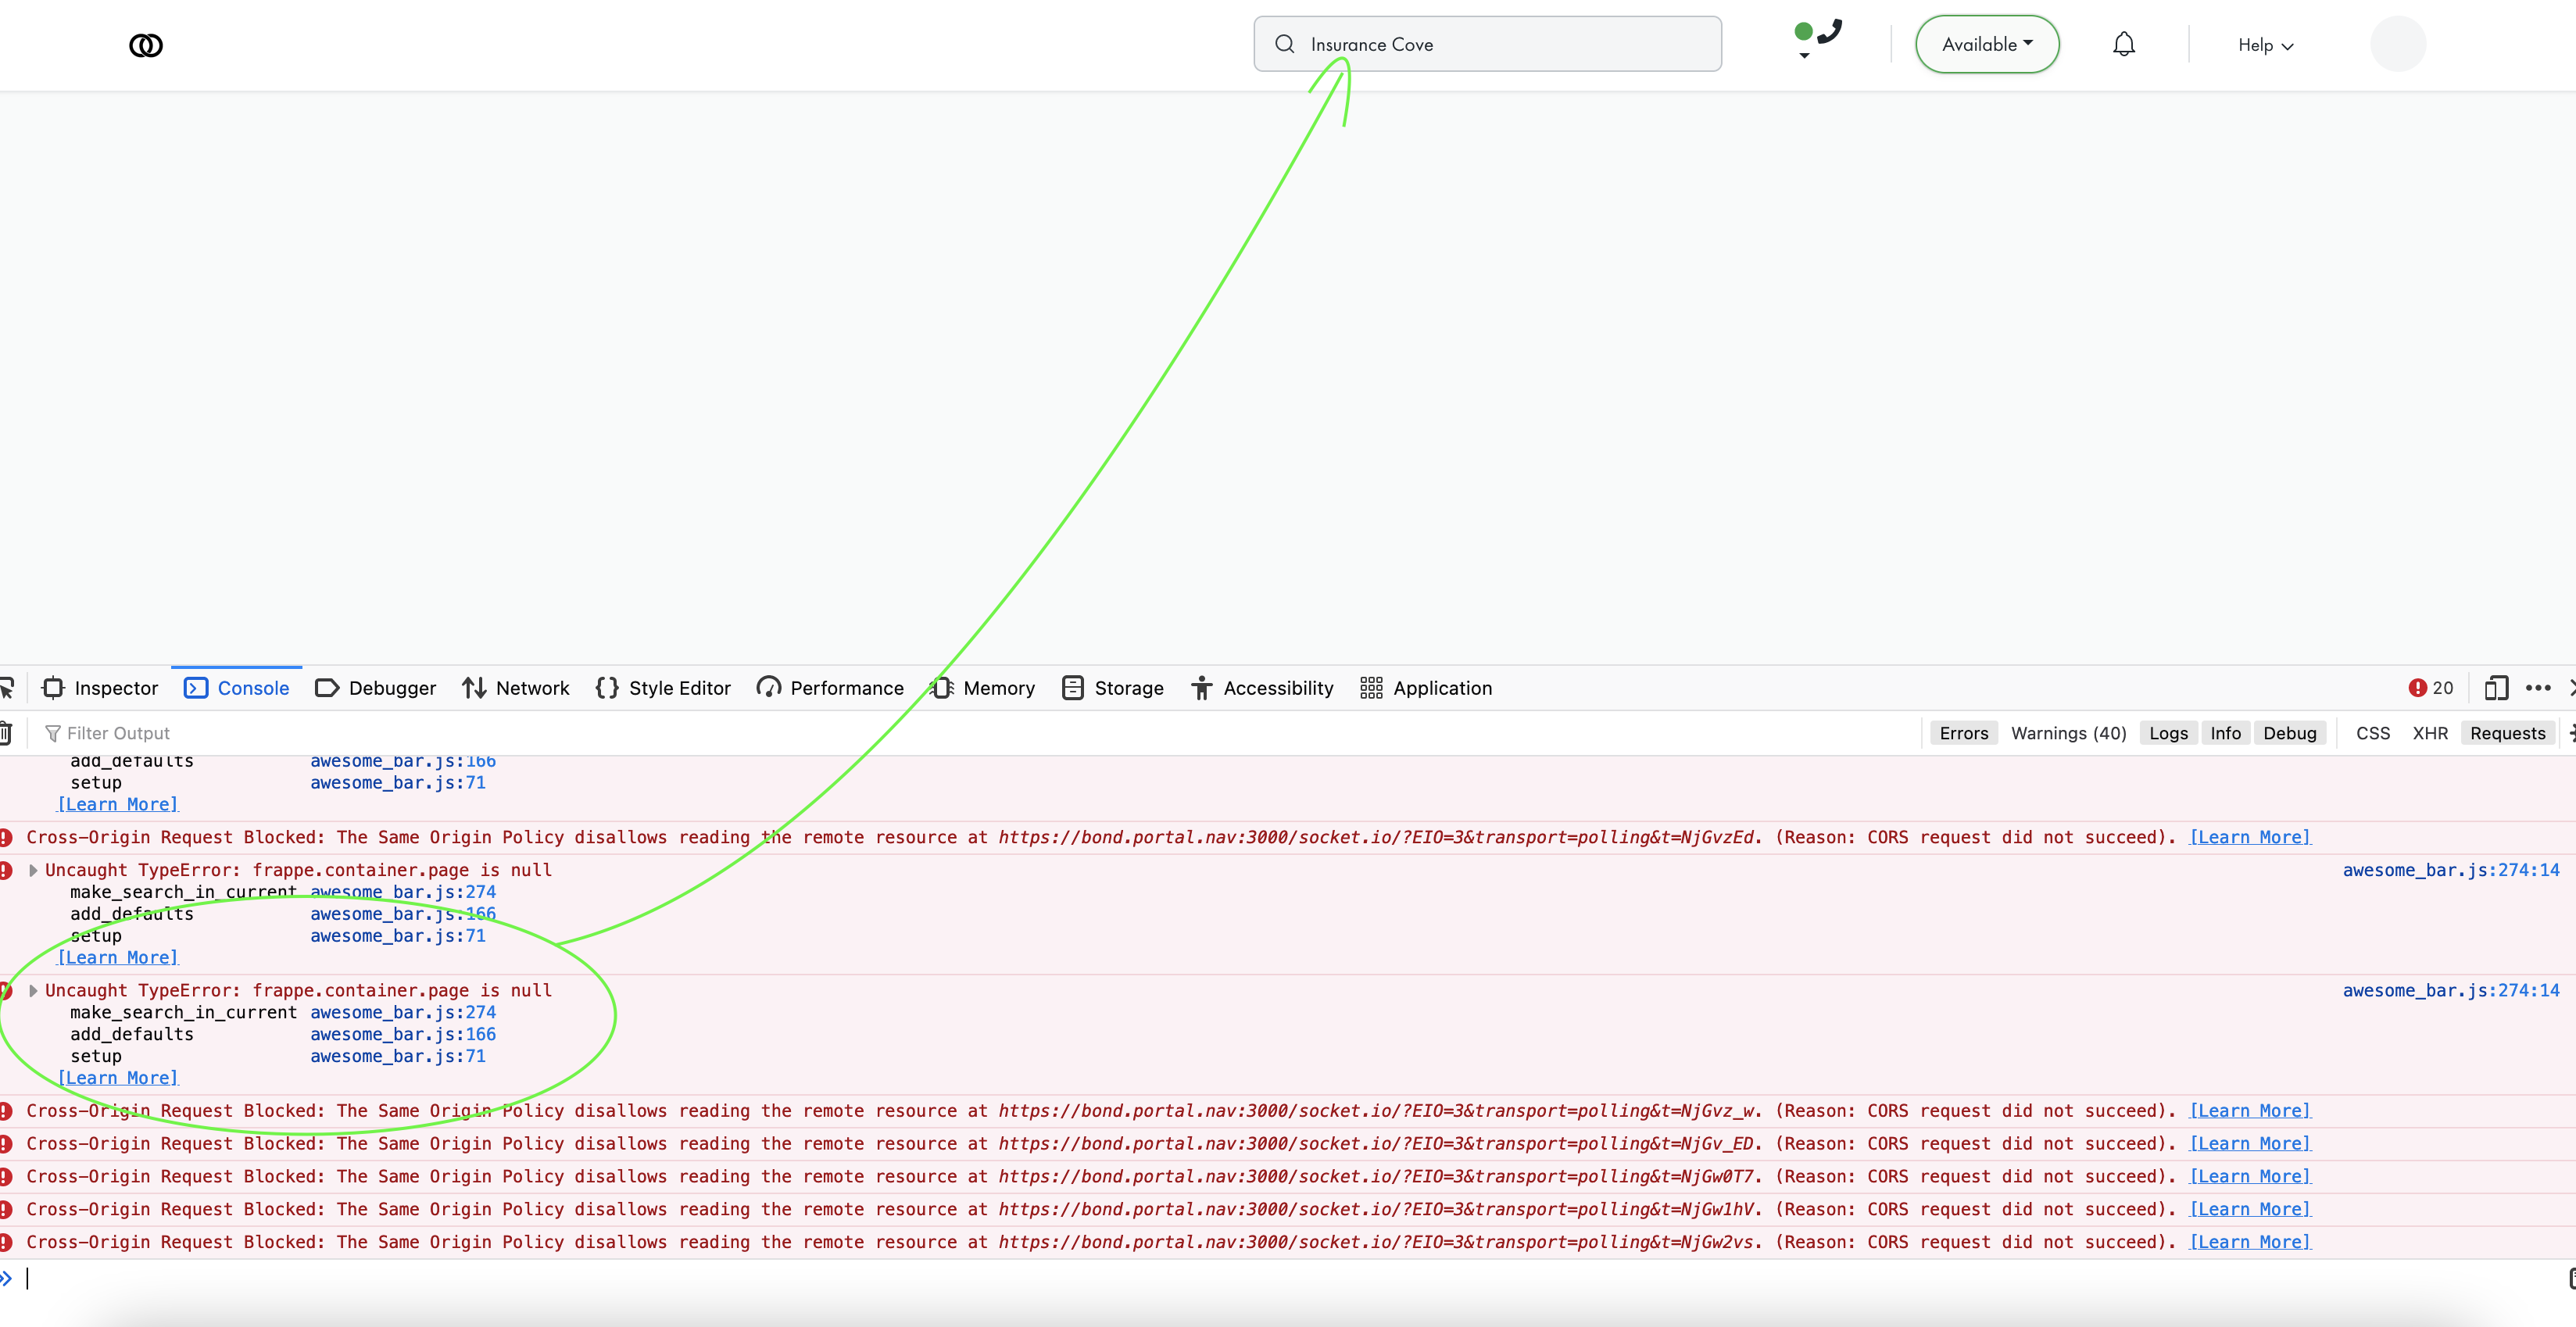2576x1327 pixels.
Task: Open the Help dropdown
Action: pos(2264,45)
